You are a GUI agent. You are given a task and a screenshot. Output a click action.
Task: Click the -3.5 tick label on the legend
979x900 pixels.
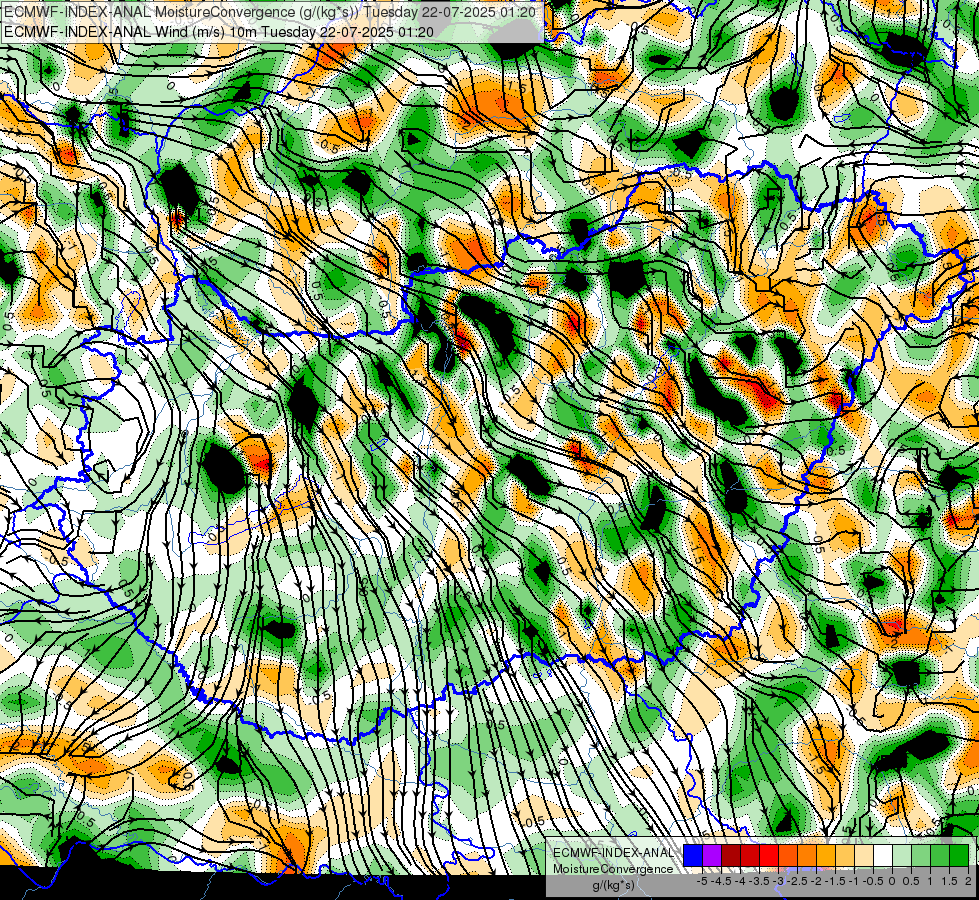tap(759, 881)
